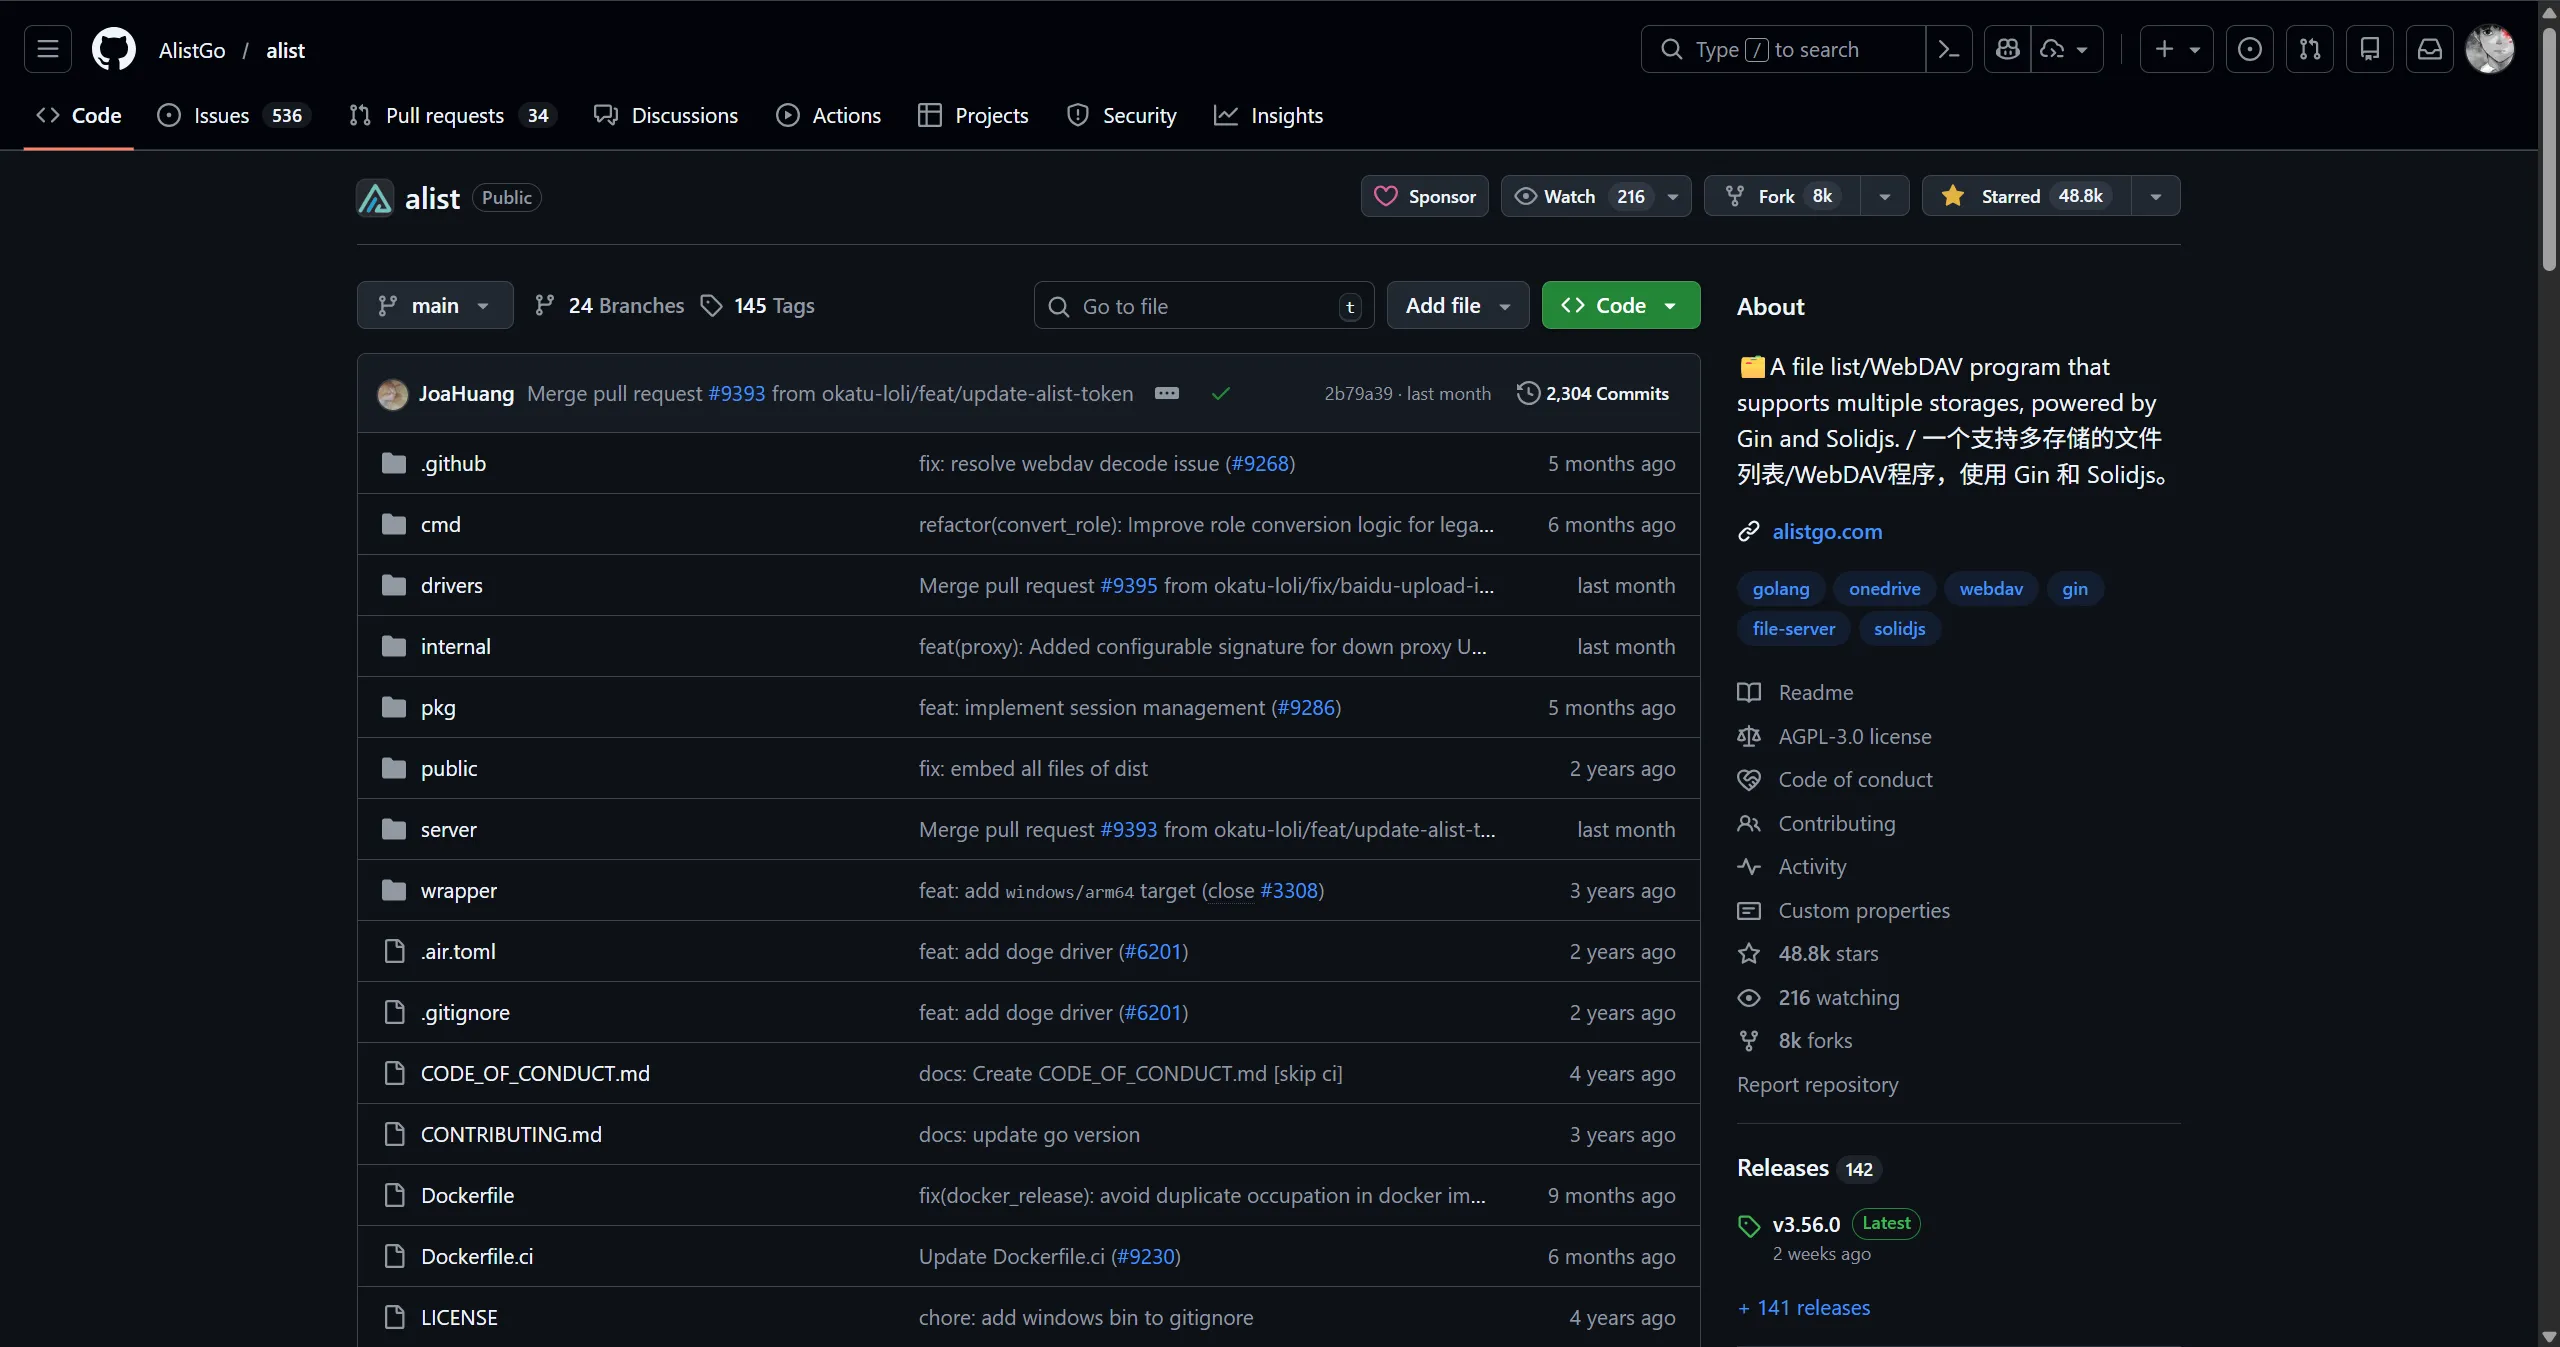2560x1347 pixels.
Task: Open GitHub Copilot from the header
Action: click(x=2006, y=49)
